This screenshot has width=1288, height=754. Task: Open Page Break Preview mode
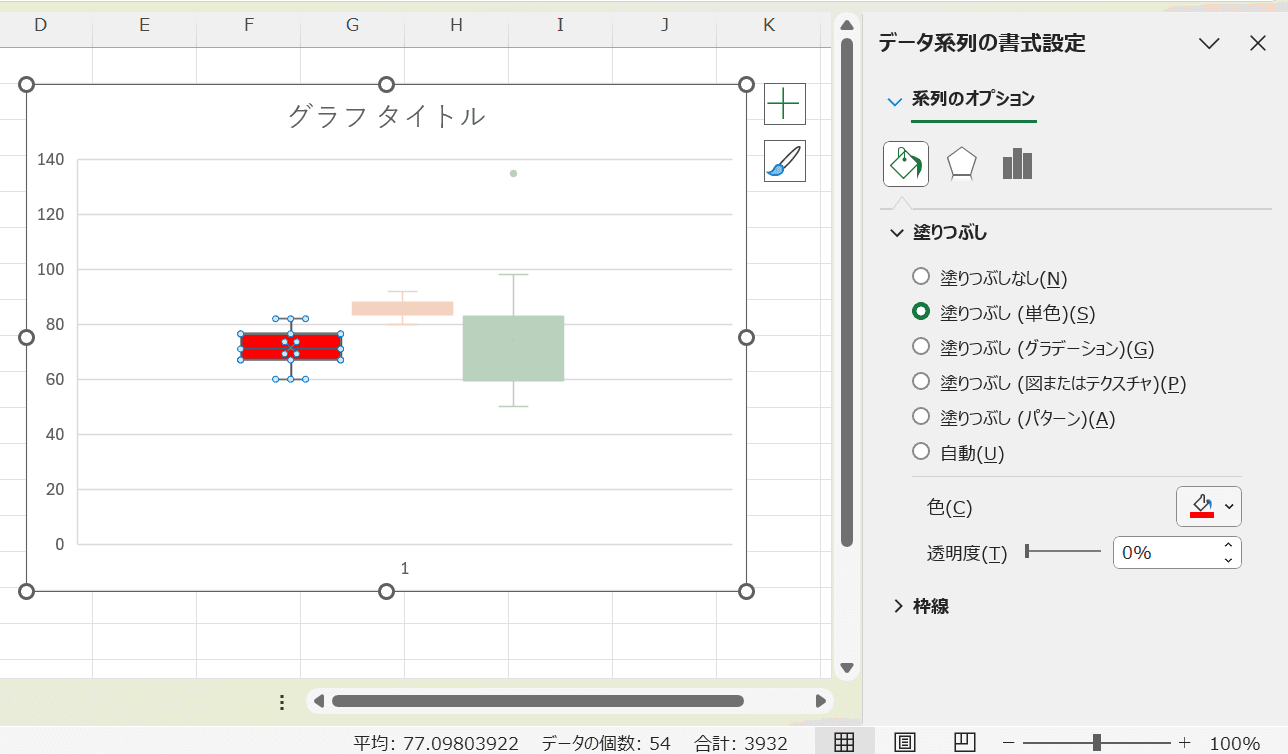(963, 742)
